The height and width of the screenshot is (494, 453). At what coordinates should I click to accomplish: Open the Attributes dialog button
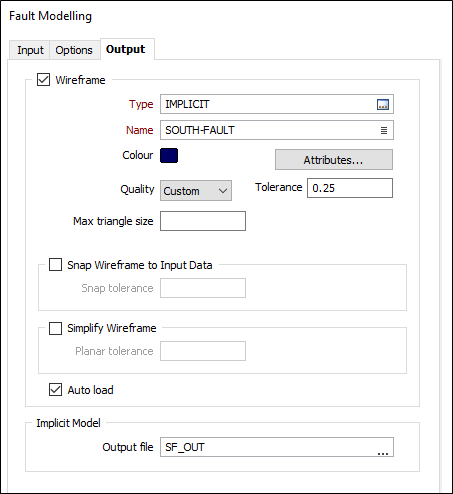click(x=334, y=160)
